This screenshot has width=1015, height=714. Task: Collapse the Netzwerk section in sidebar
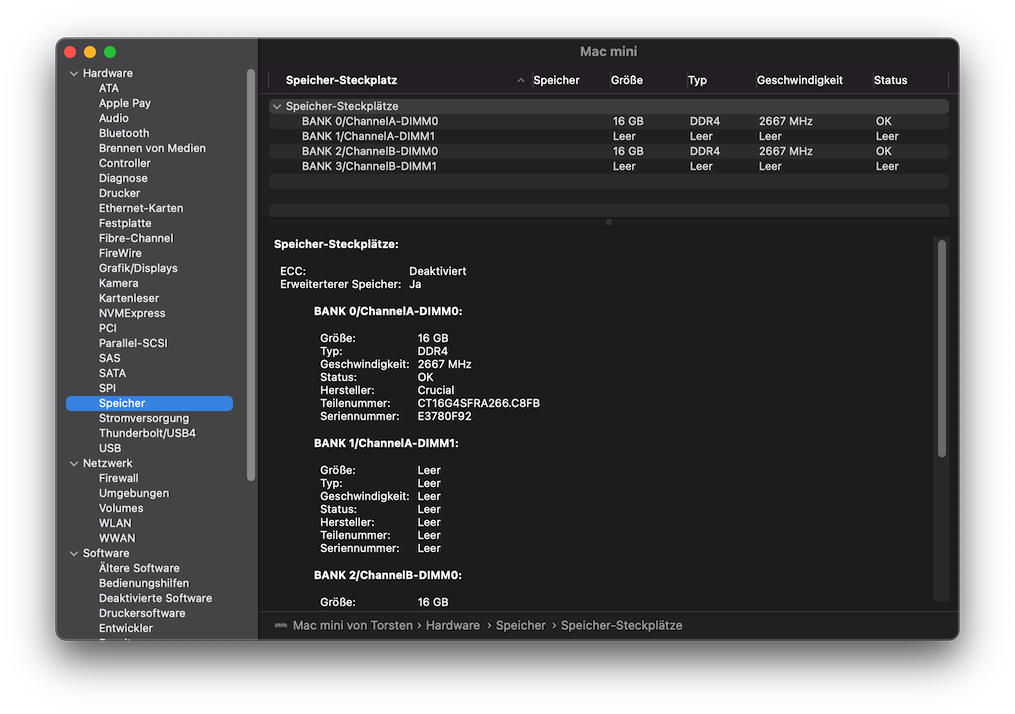pos(74,464)
